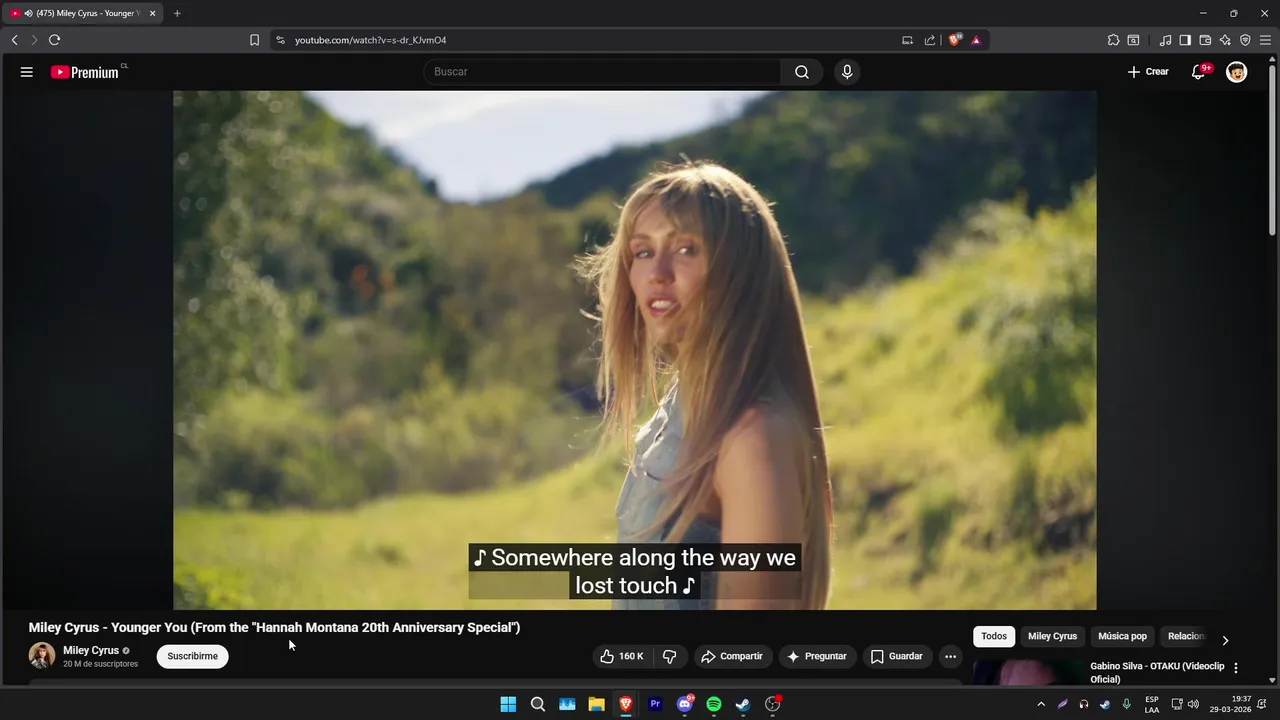
Task: Click the search magnifier button
Action: click(802, 72)
